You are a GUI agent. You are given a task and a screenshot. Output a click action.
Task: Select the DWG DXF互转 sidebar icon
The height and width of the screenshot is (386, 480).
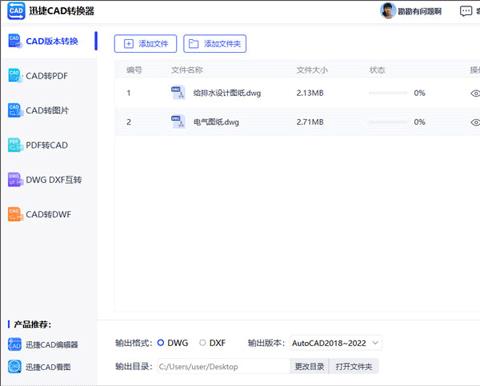tap(15, 180)
